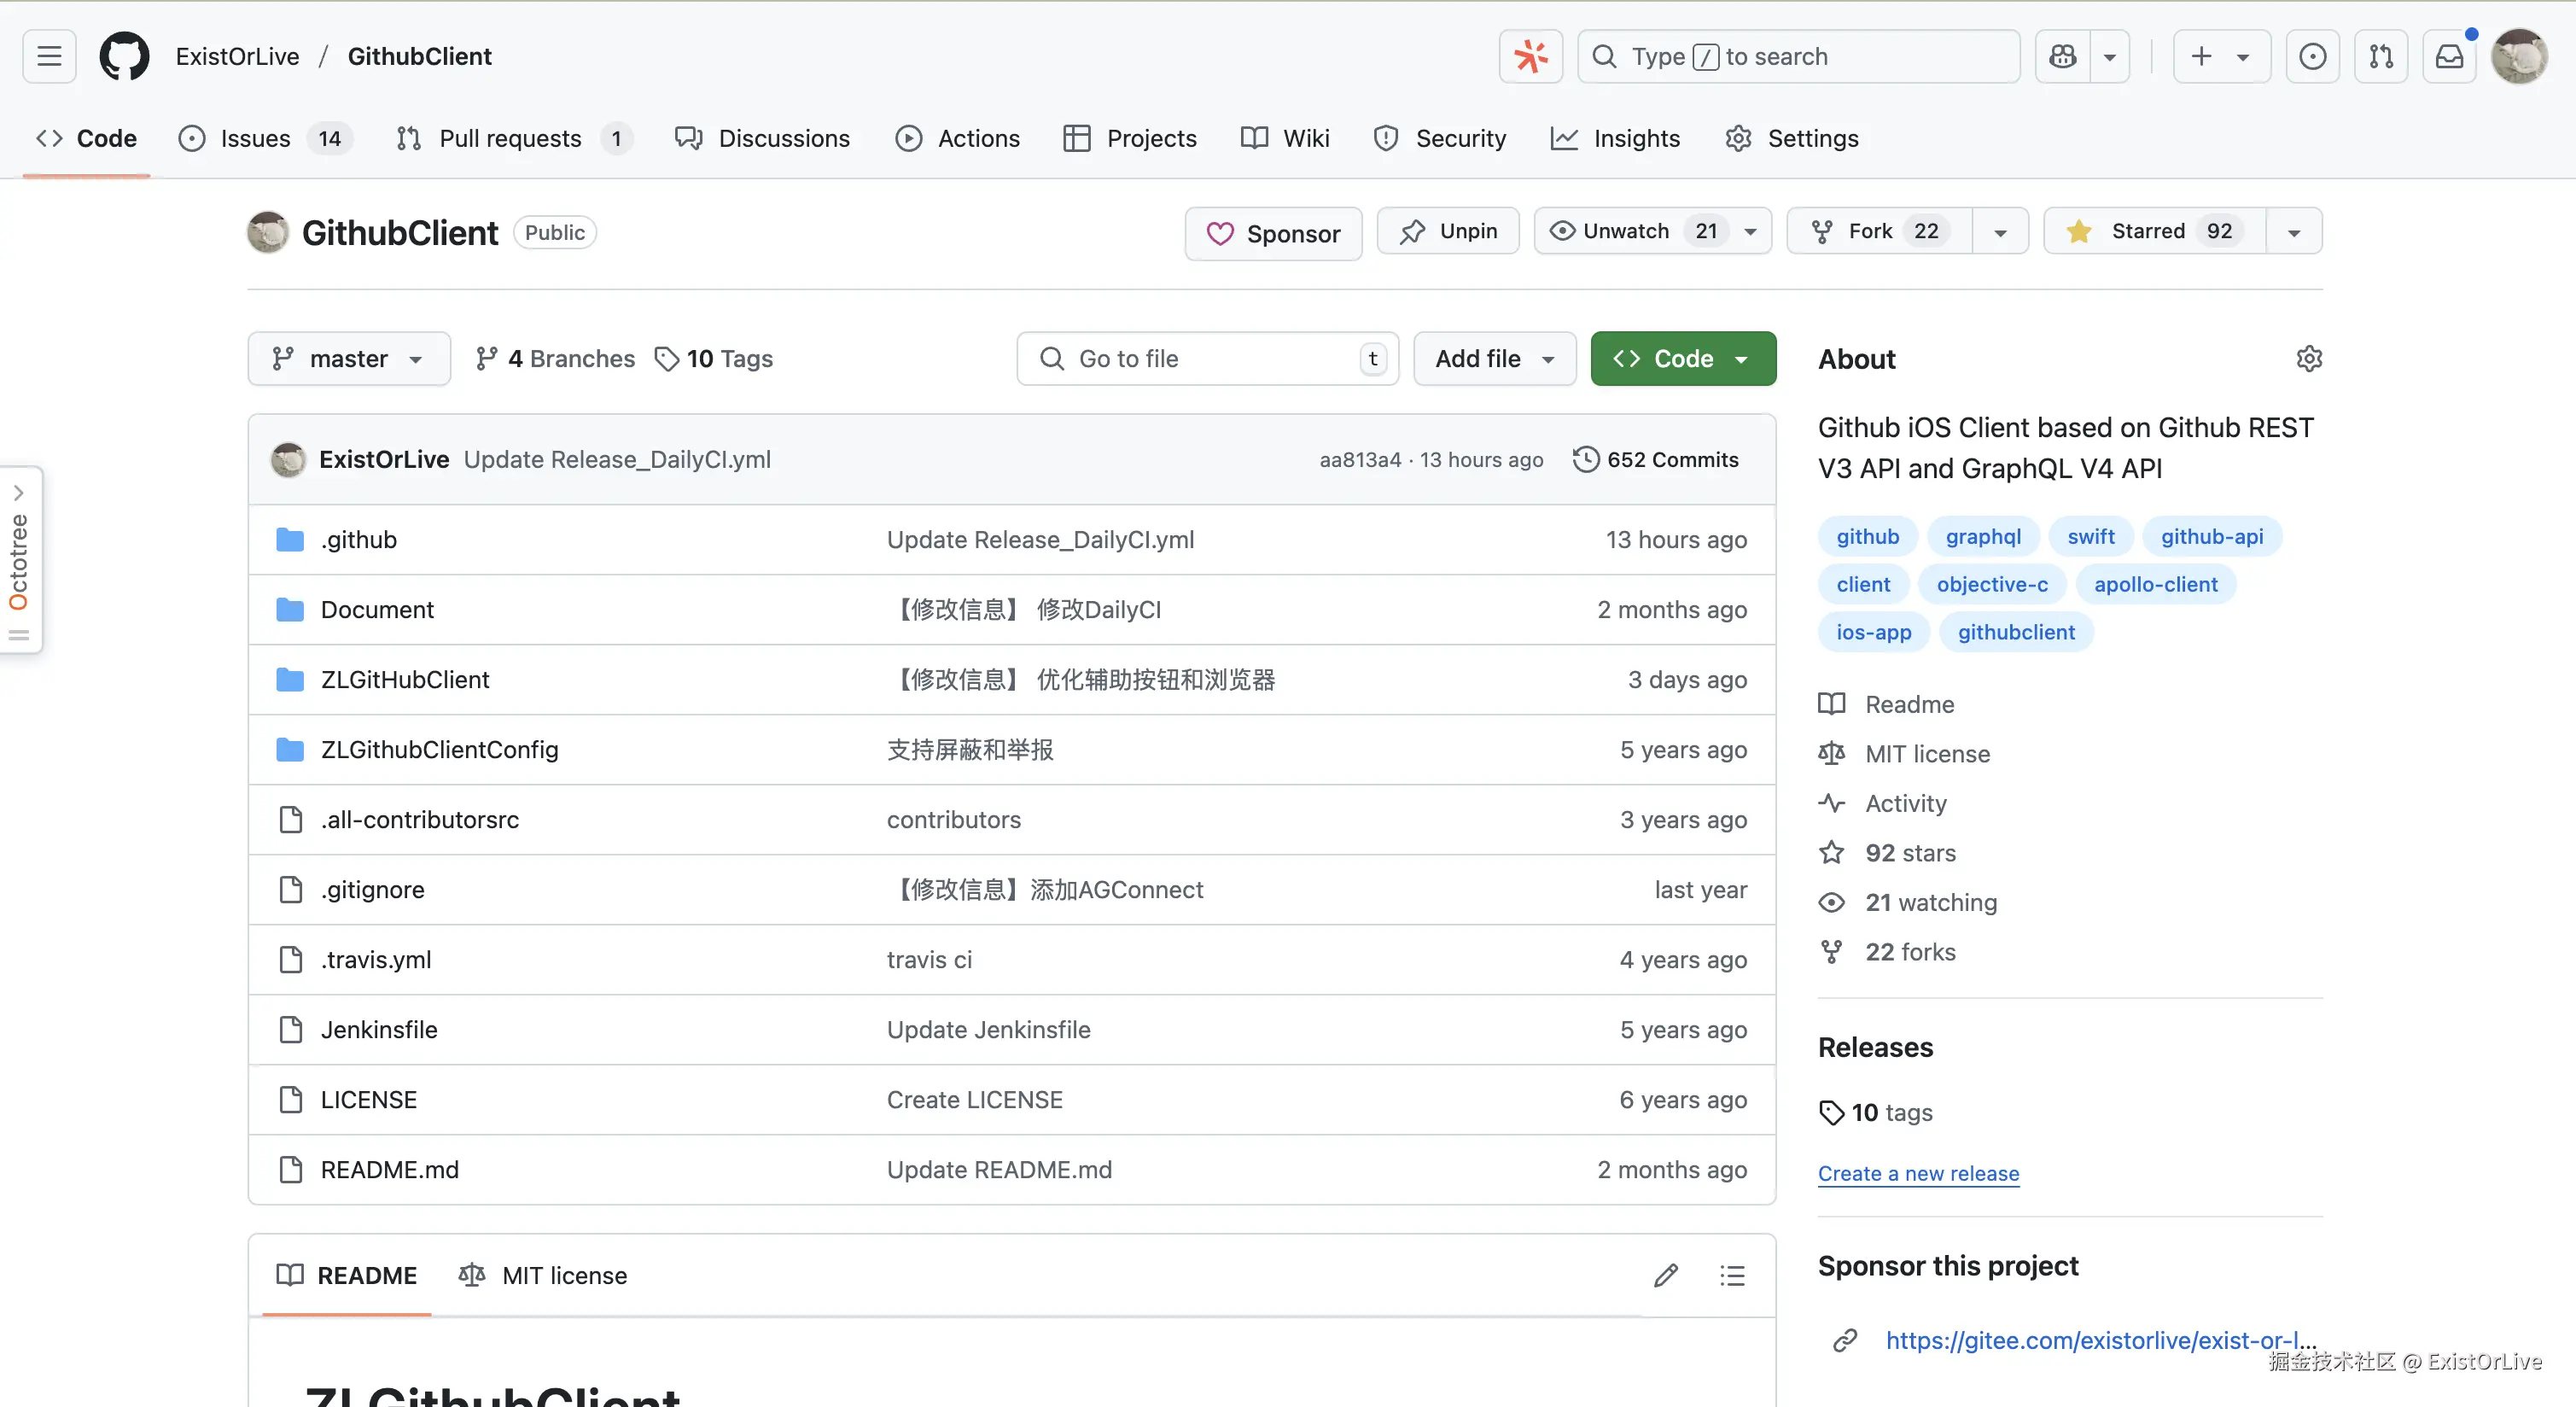Open the notifications inbox icon
The height and width of the screenshot is (1407, 2576).
[2449, 56]
